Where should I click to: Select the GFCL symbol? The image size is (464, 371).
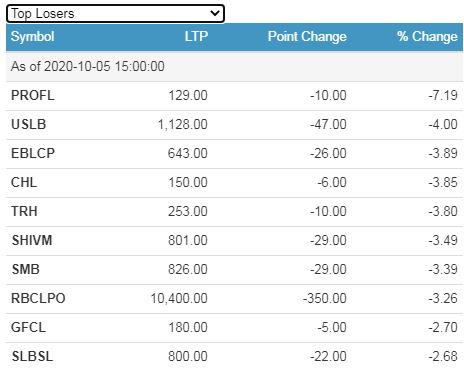pos(28,328)
